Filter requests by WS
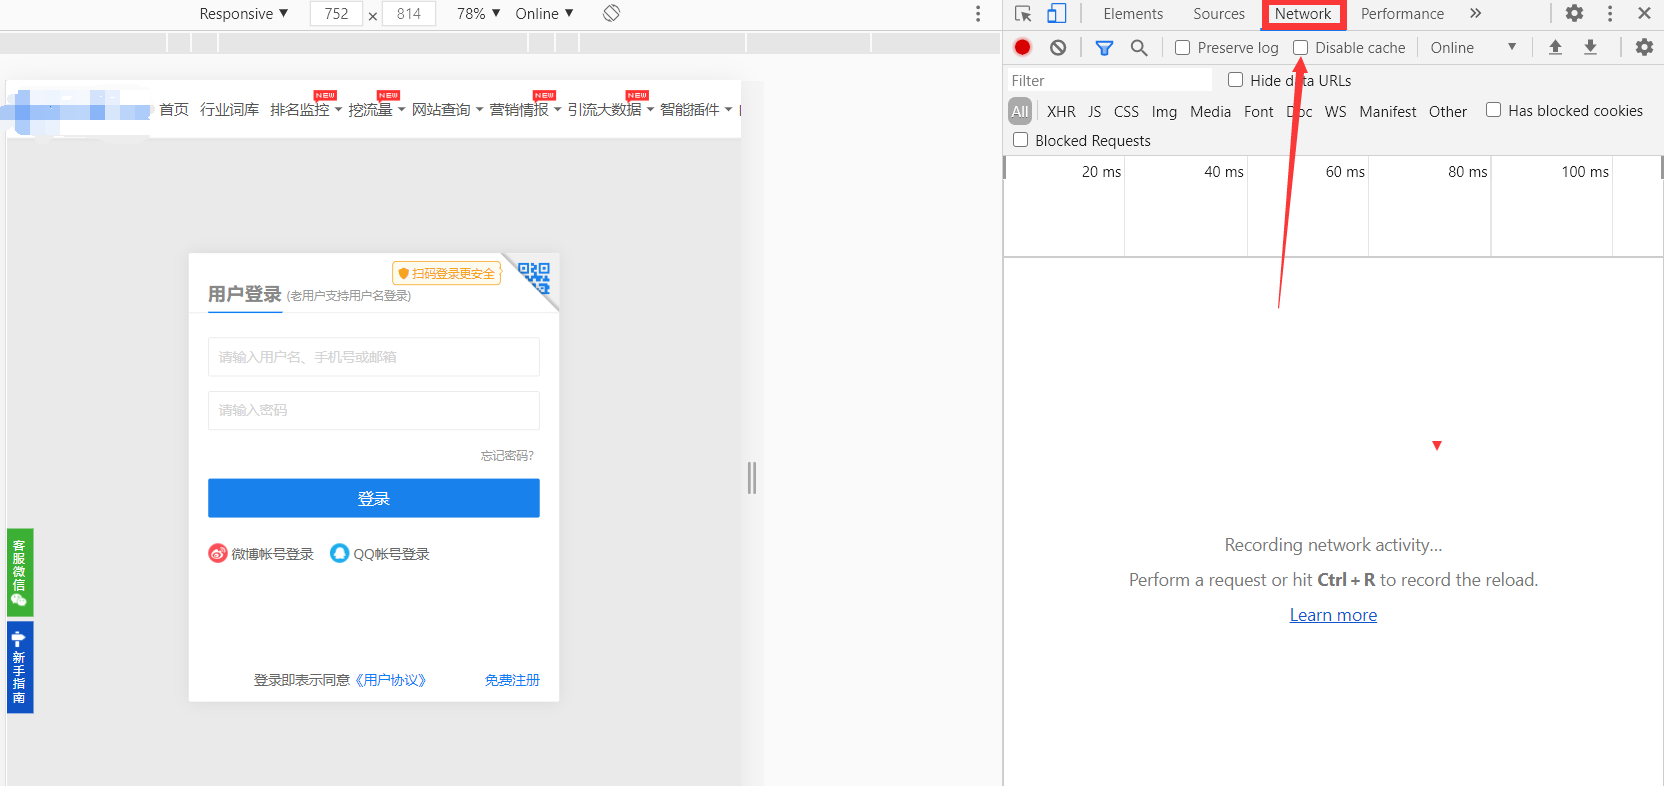 [1335, 111]
